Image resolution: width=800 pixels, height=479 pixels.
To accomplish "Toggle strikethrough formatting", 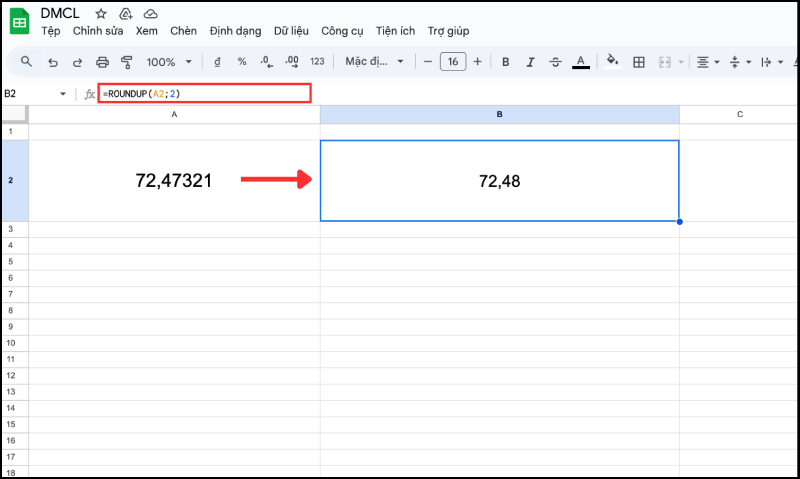I will tap(555, 62).
